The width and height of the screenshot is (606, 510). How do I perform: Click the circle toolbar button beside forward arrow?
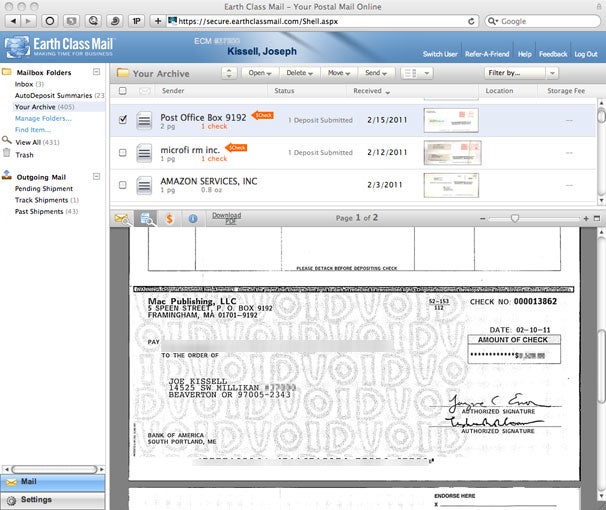pos(49,21)
